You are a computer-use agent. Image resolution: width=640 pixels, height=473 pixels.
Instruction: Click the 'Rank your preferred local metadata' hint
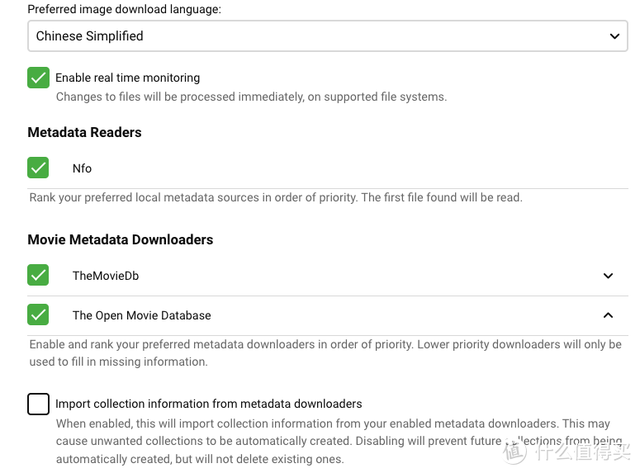pyautogui.click(x=276, y=198)
